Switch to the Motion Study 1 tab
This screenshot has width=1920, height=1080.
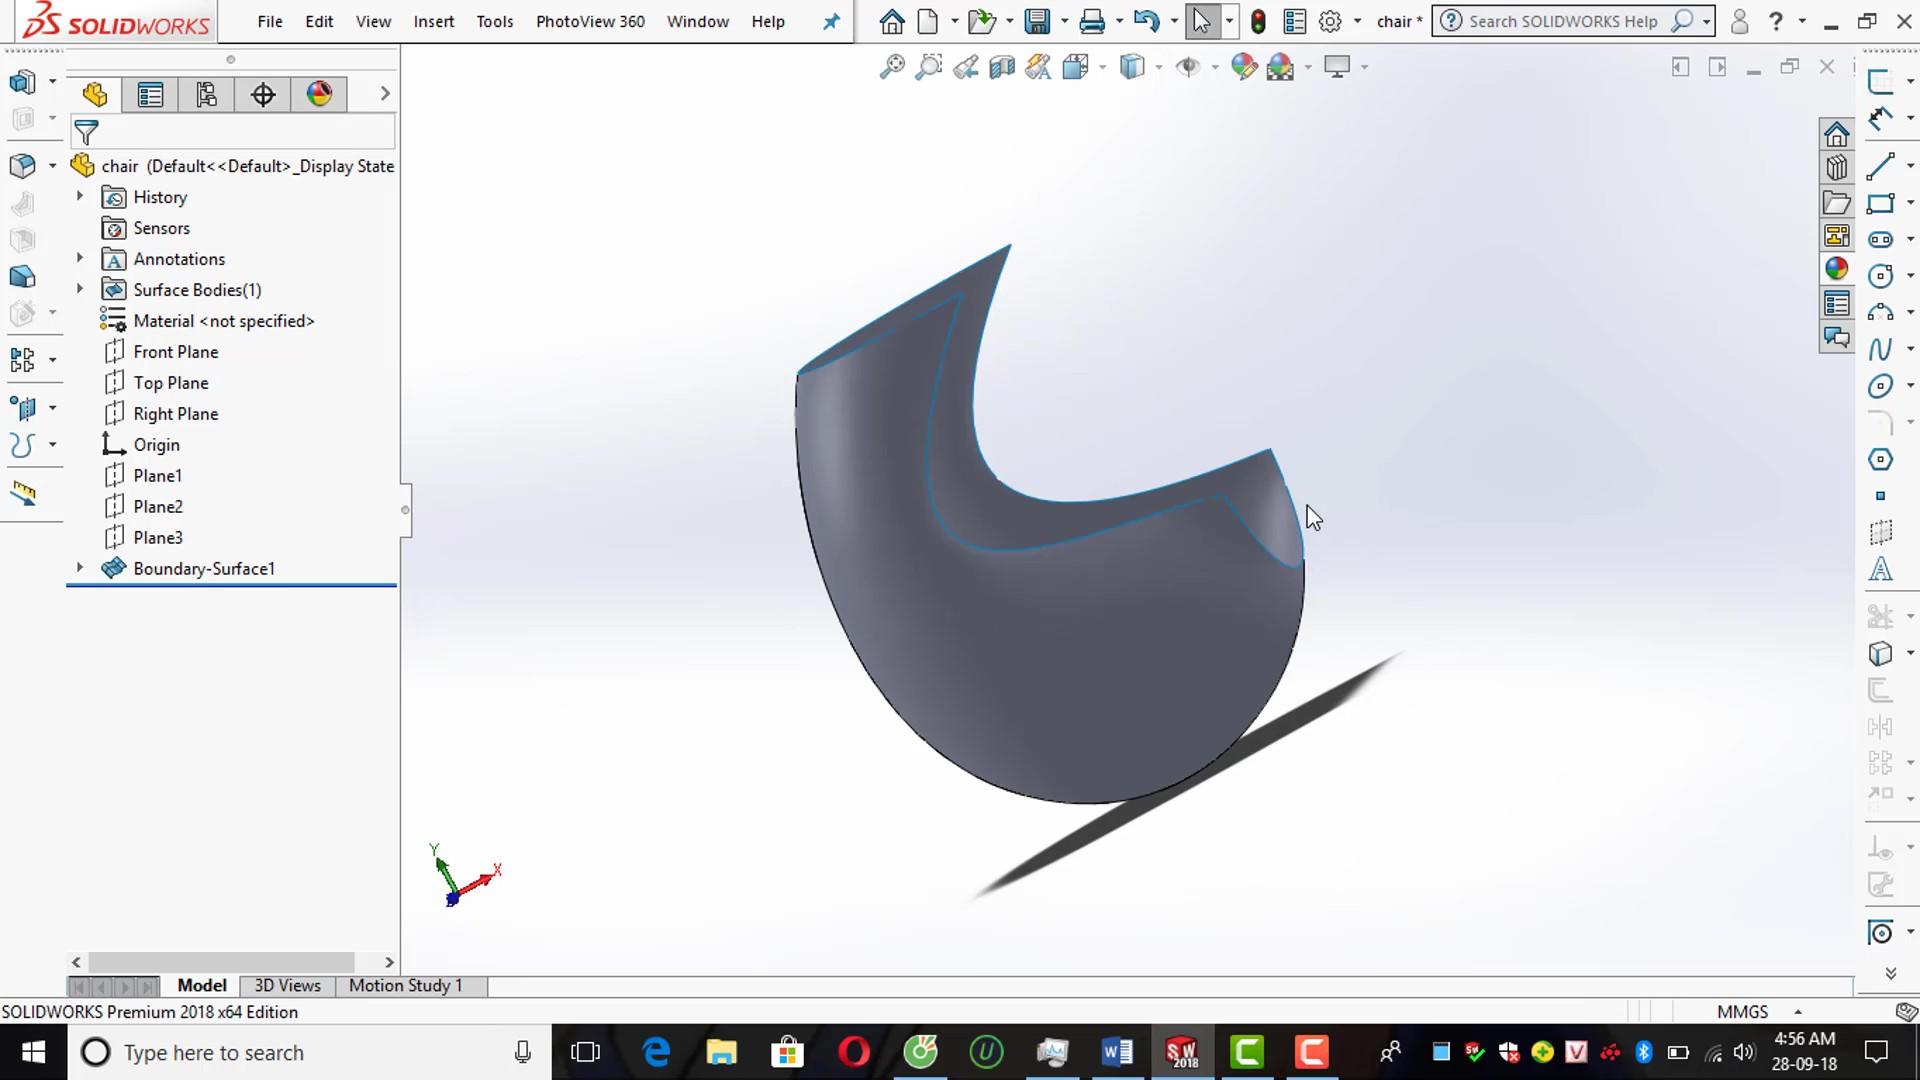click(x=405, y=986)
